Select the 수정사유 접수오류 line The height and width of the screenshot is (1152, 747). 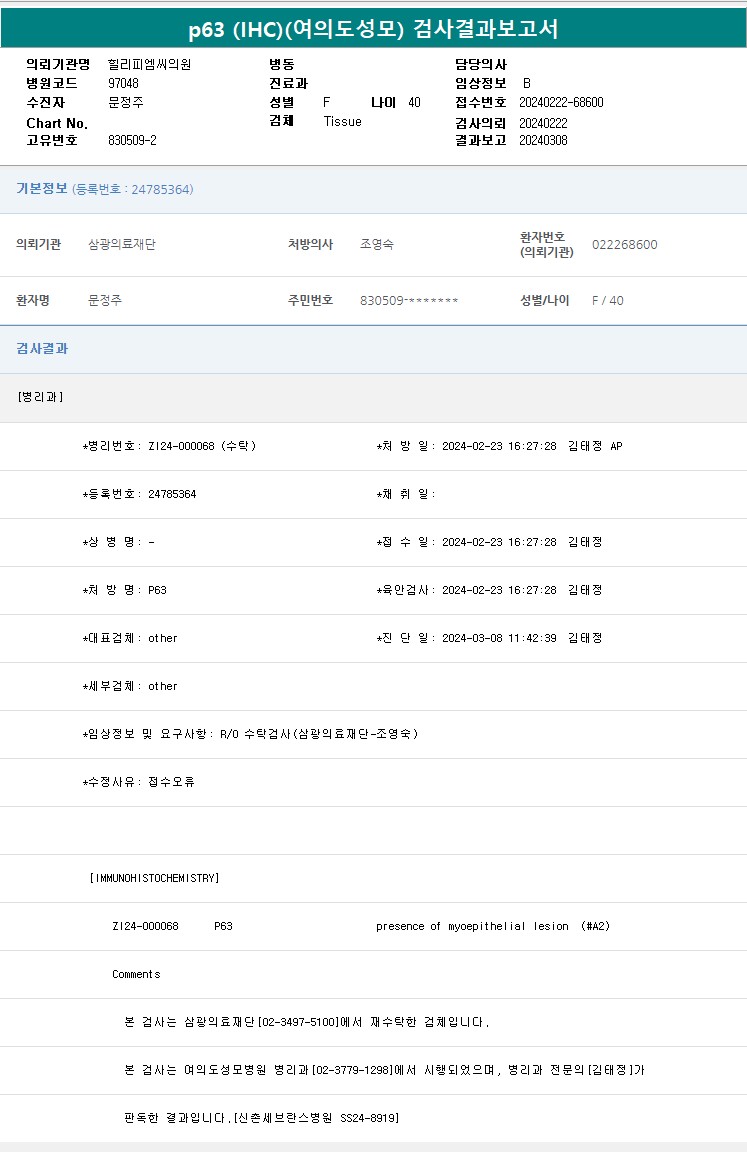click(139, 782)
